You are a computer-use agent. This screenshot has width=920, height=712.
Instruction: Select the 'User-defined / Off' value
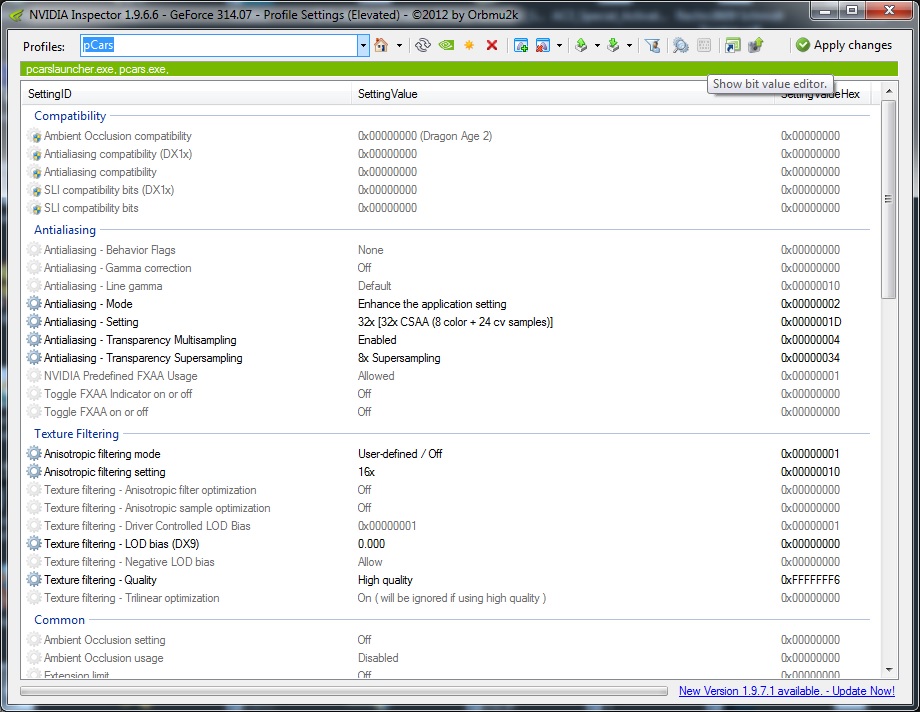400,454
